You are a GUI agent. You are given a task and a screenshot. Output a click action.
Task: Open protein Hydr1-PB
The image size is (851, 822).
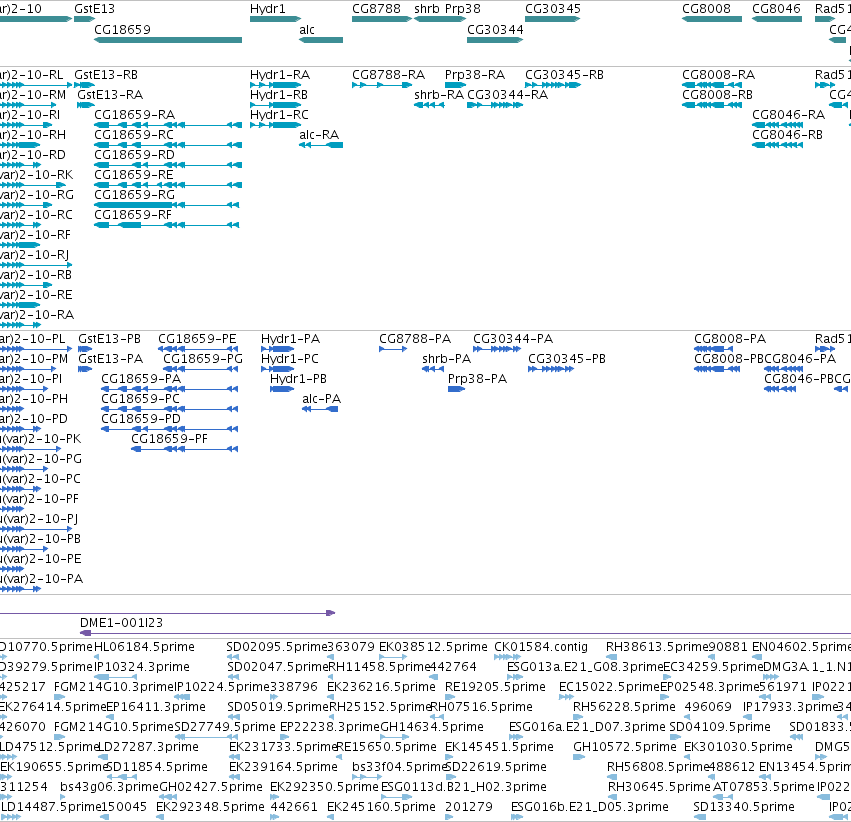click(299, 379)
